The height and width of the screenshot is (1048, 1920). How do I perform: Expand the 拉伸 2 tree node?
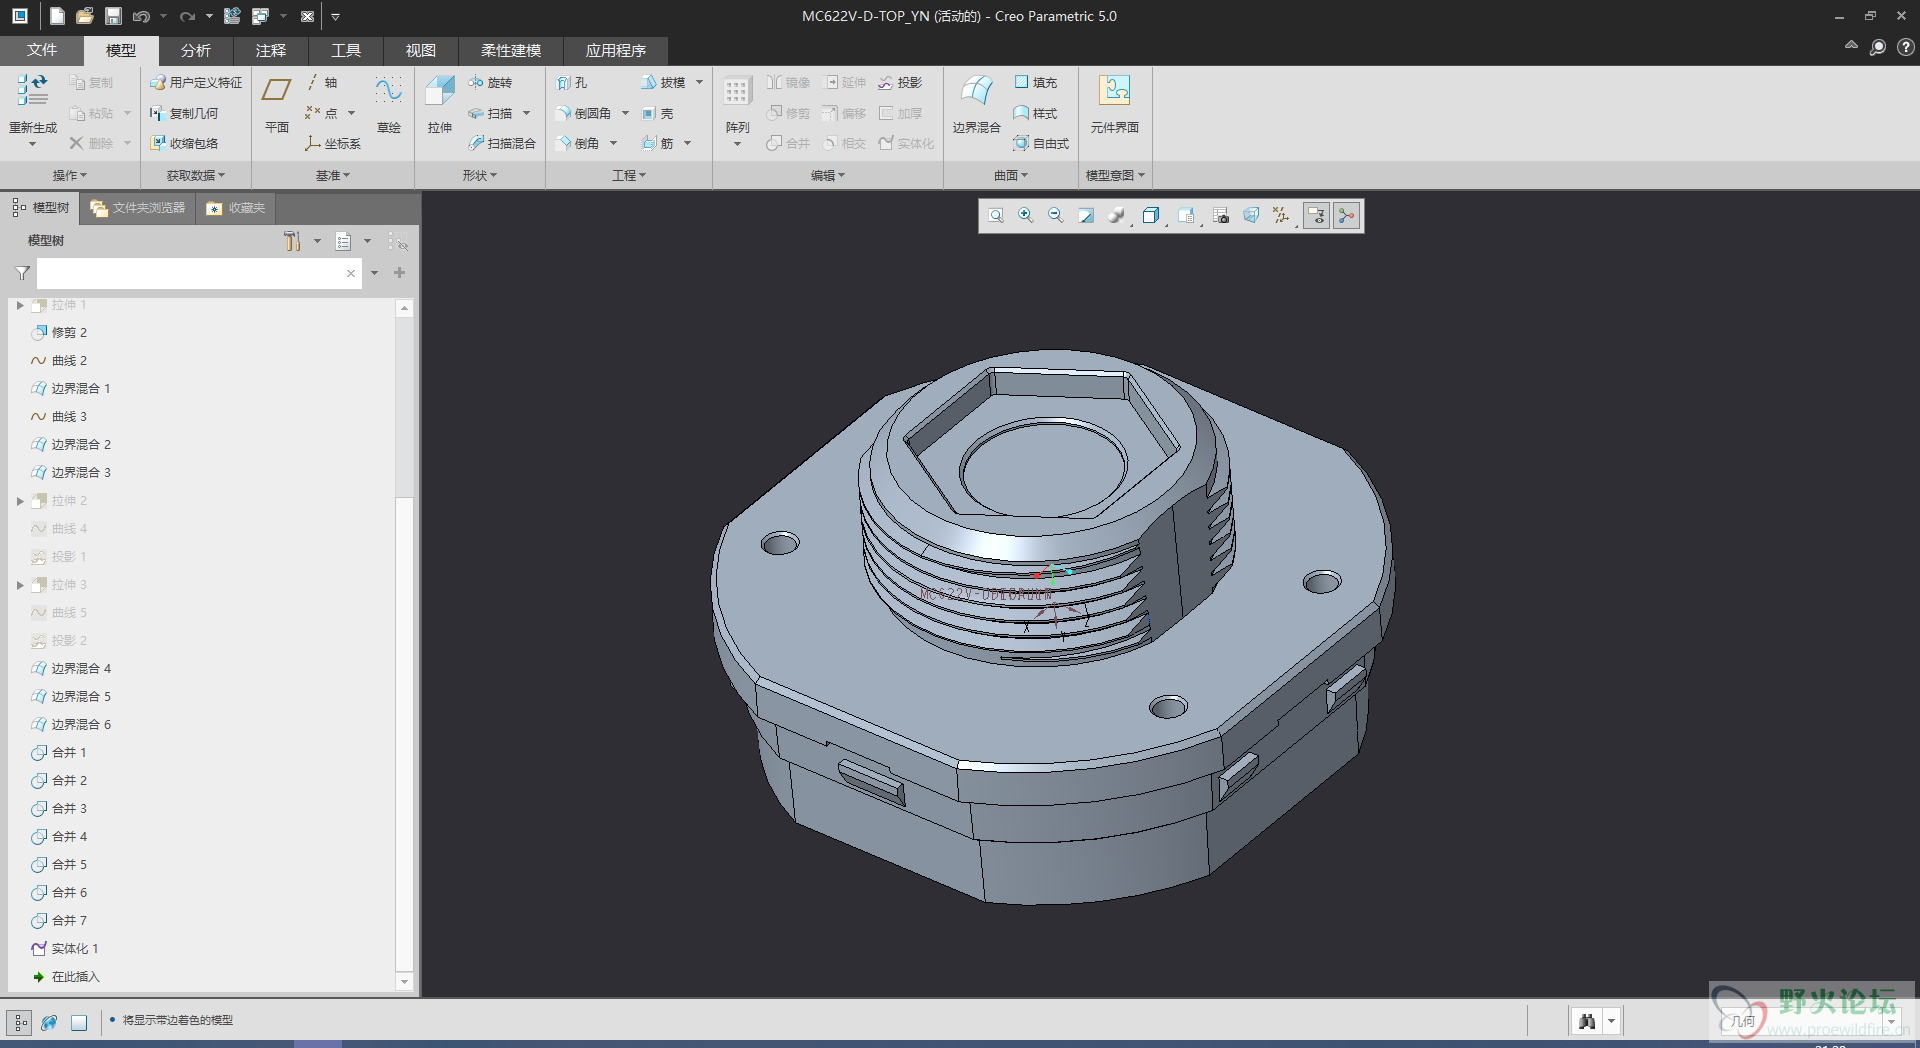point(20,501)
